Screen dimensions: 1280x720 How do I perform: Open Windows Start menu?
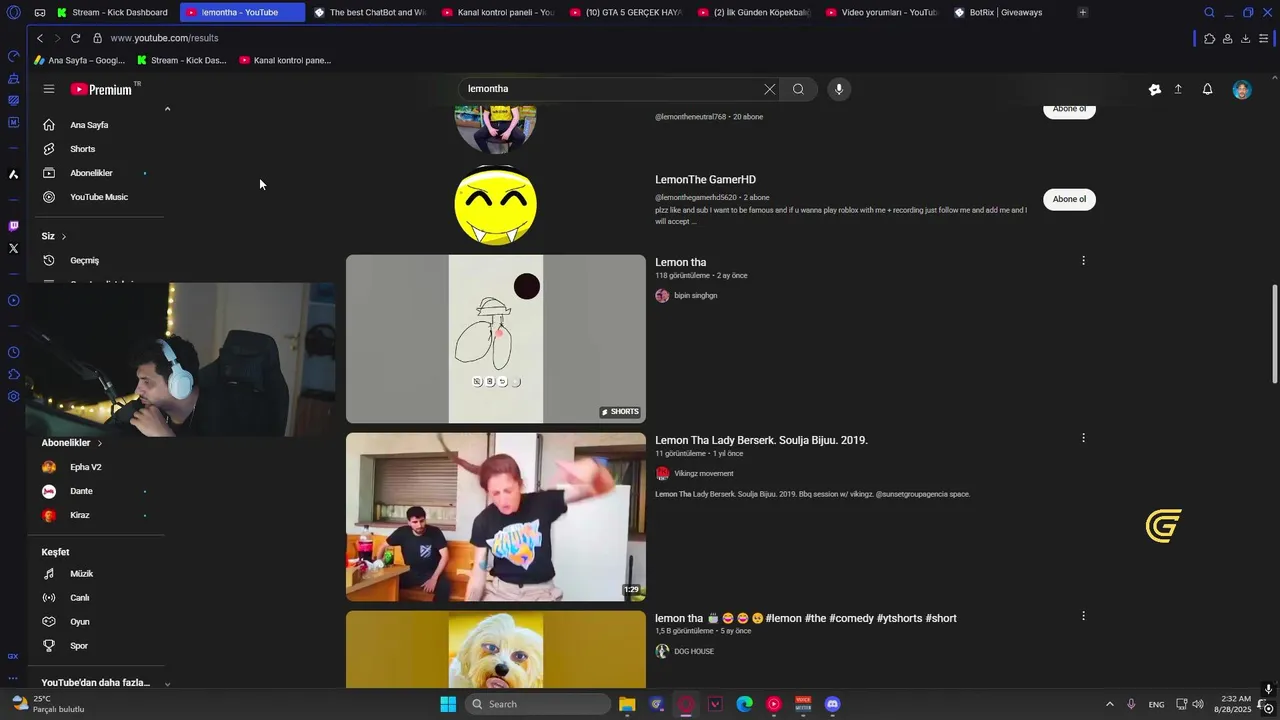[x=448, y=704]
